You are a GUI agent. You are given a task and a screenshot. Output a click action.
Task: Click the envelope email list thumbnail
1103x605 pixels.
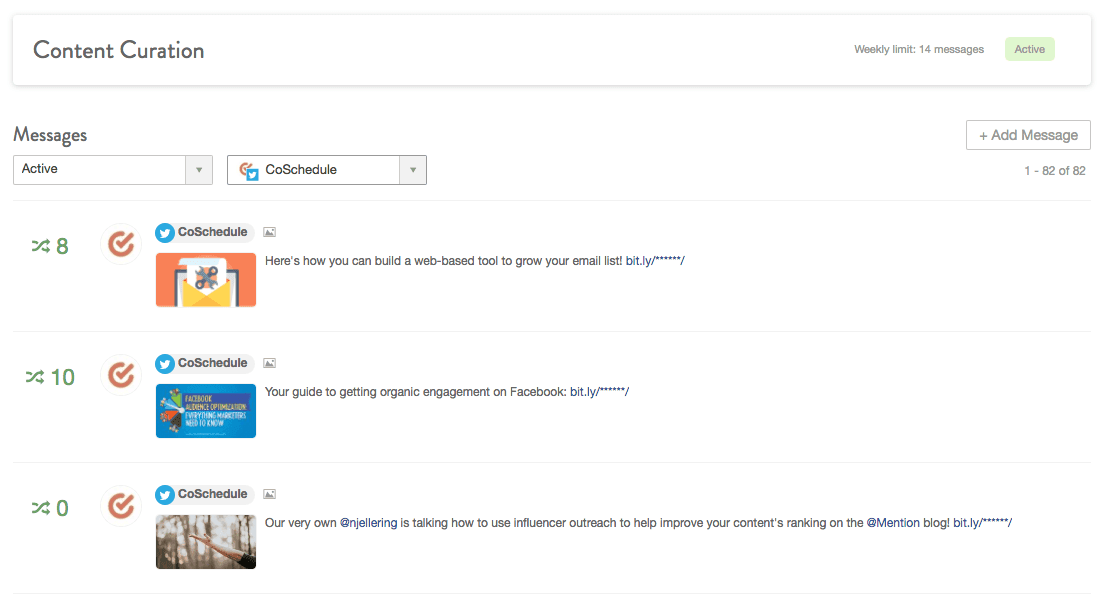click(x=206, y=280)
